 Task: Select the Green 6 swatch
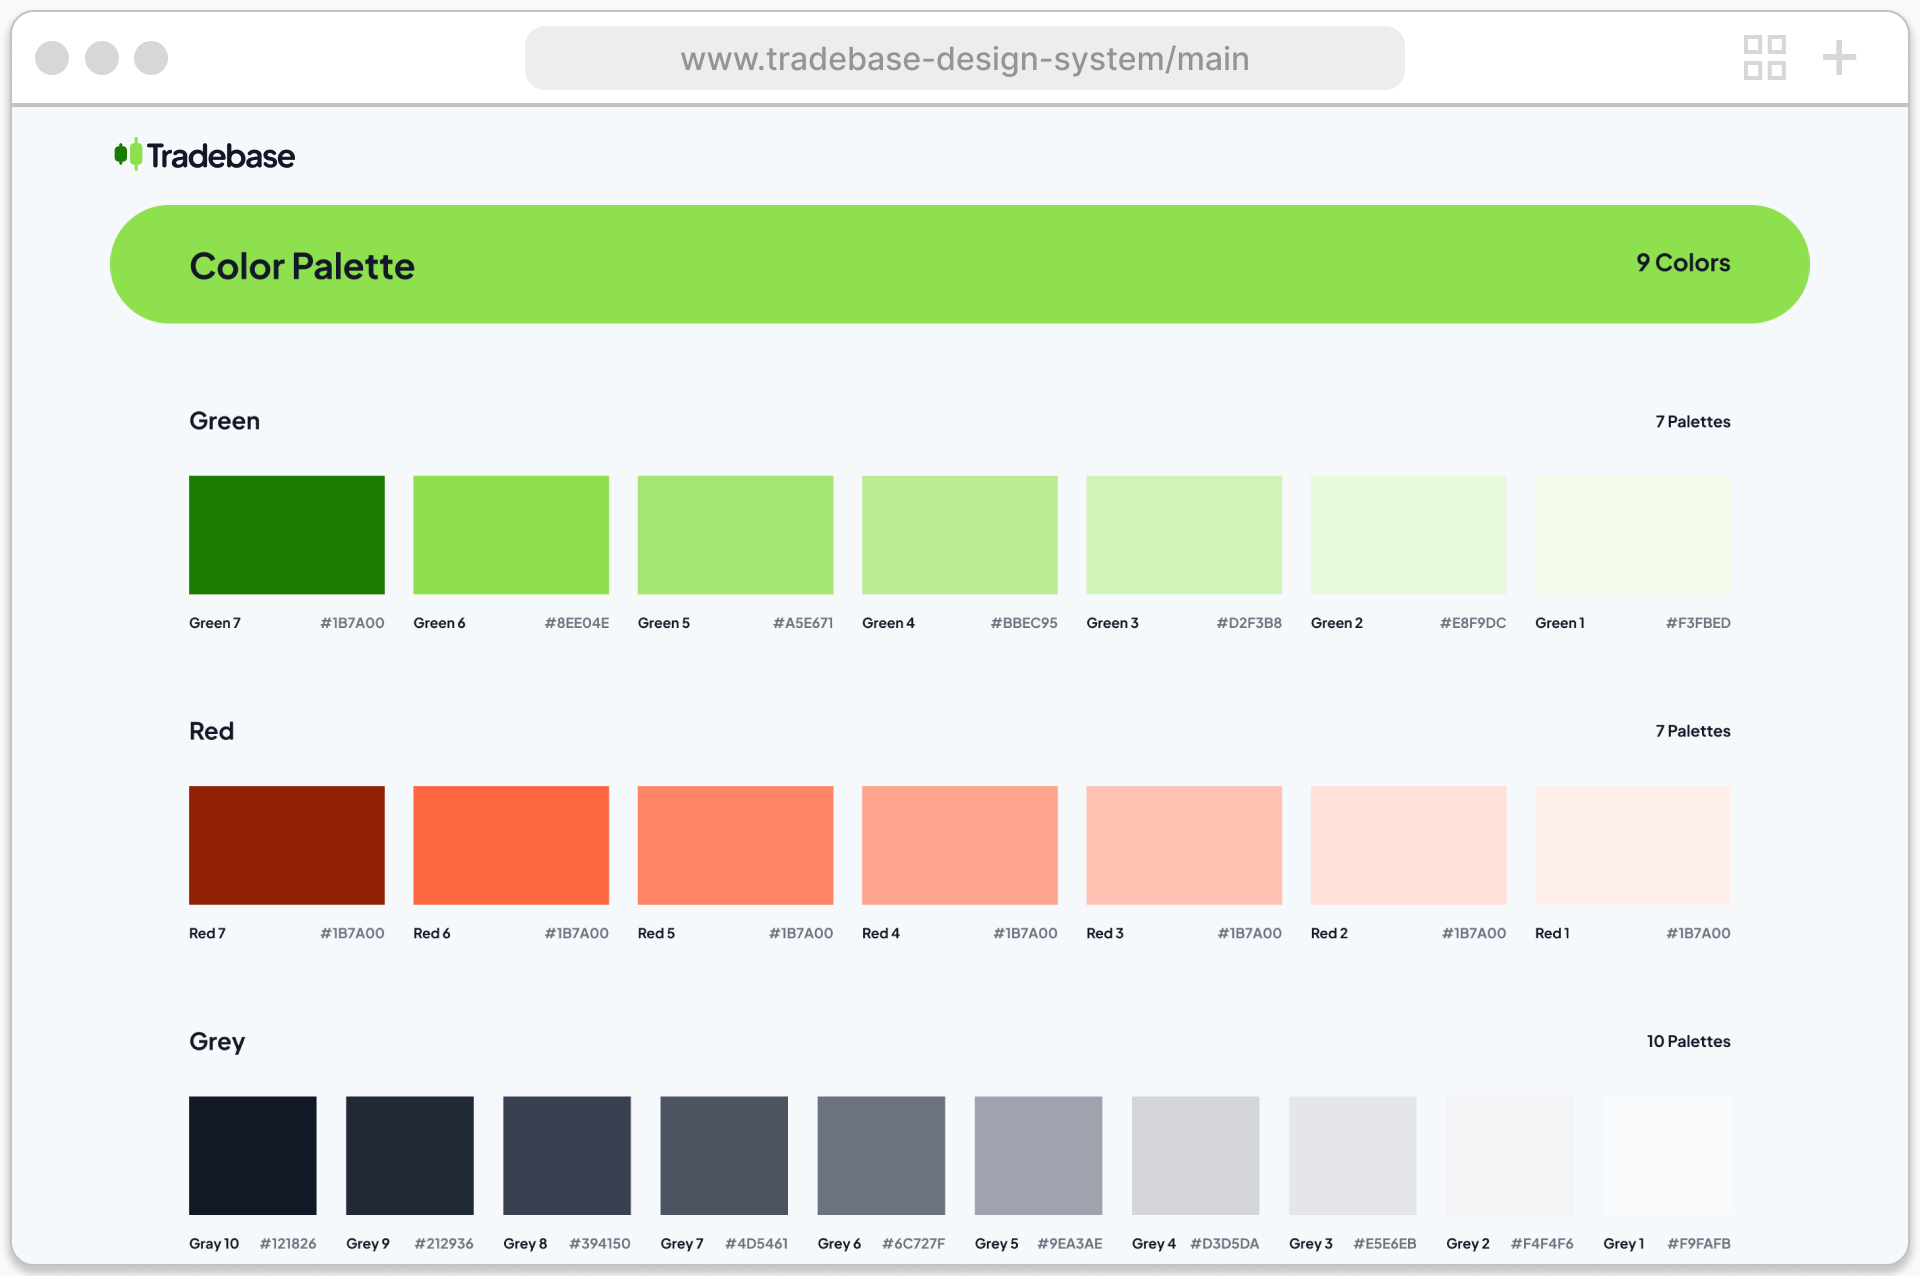pos(511,535)
